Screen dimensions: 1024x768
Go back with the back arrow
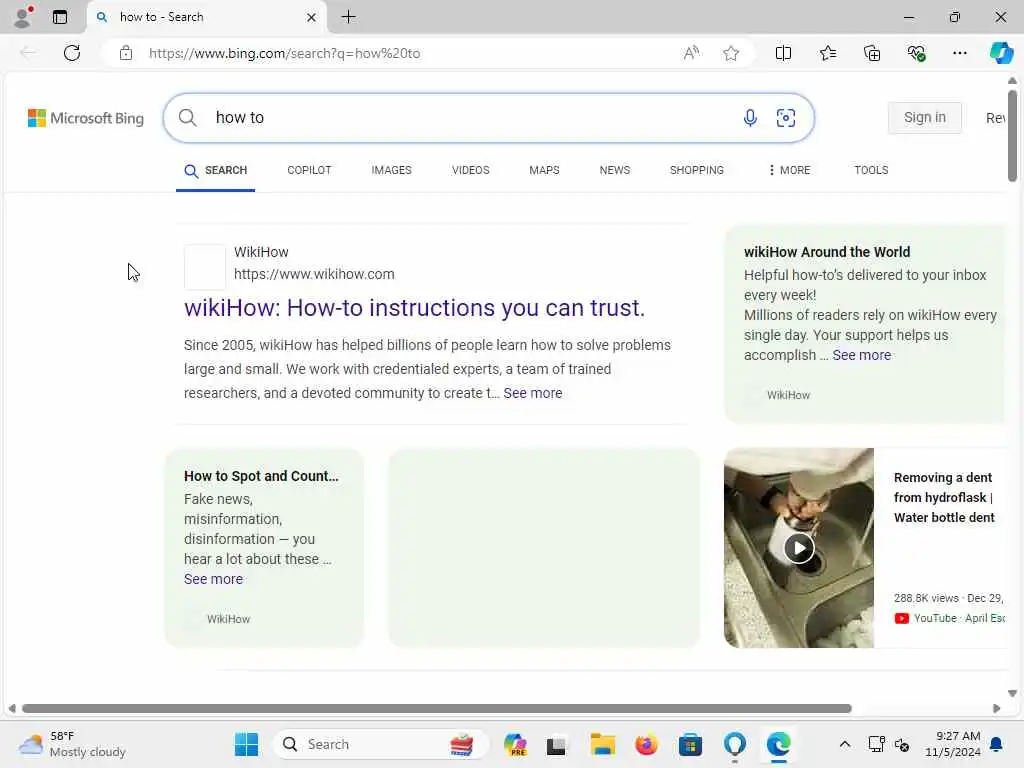(28, 53)
